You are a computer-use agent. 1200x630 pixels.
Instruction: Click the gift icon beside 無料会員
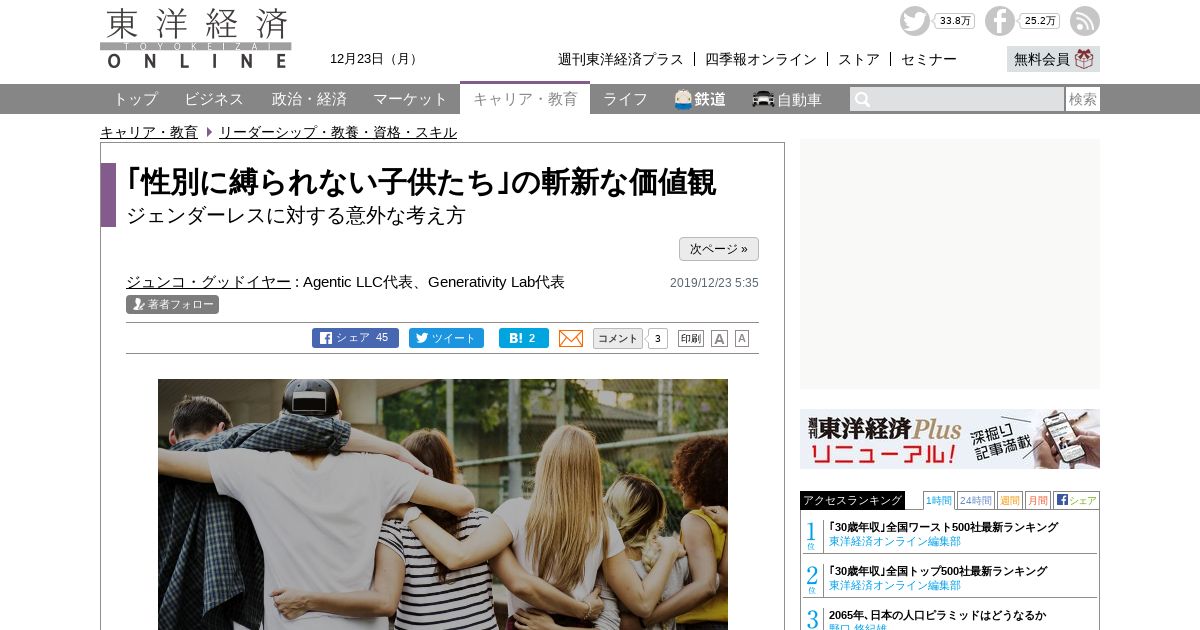tap(1084, 59)
